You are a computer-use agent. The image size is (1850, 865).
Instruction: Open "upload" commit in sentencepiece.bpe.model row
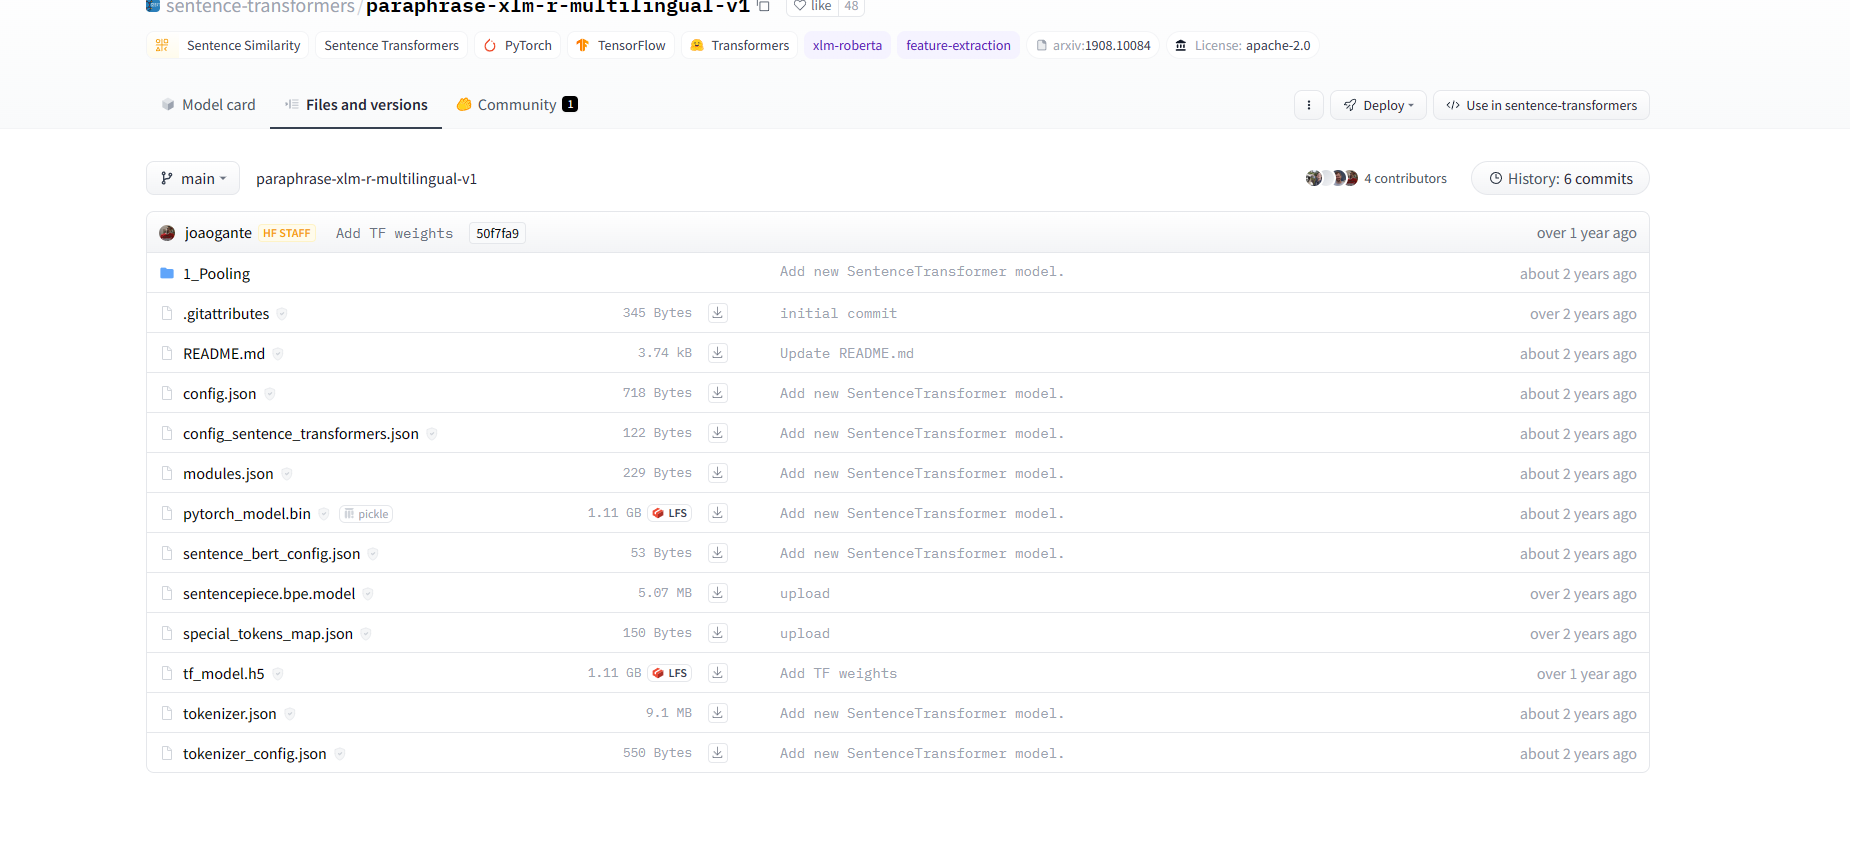805,593
